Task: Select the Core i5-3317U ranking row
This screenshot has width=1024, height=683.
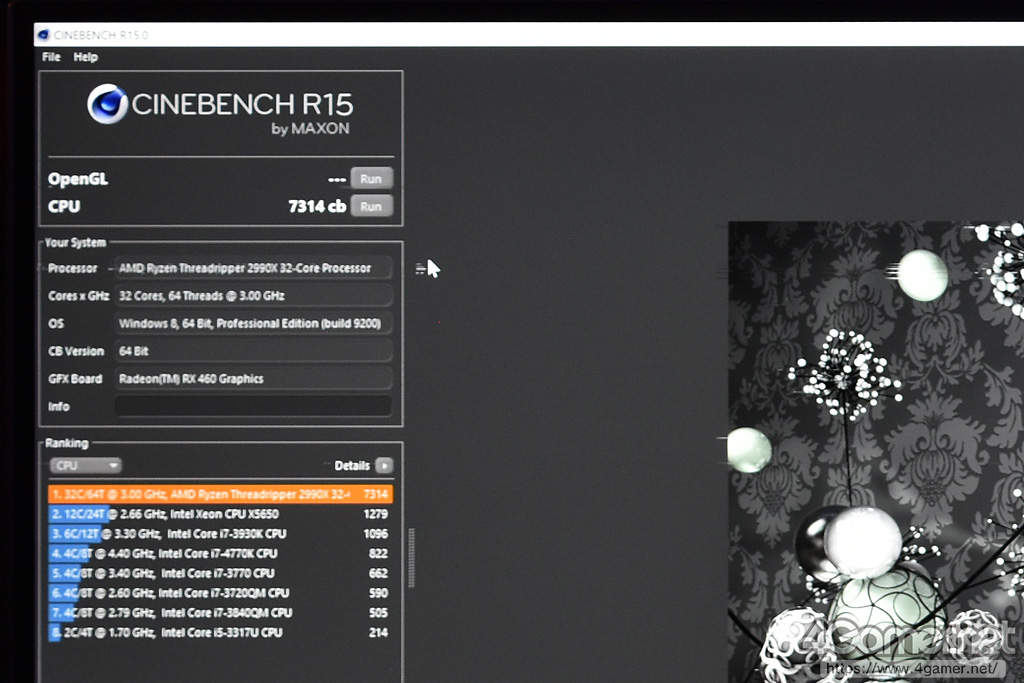Action: pyautogui.click(x=220, y=632)
